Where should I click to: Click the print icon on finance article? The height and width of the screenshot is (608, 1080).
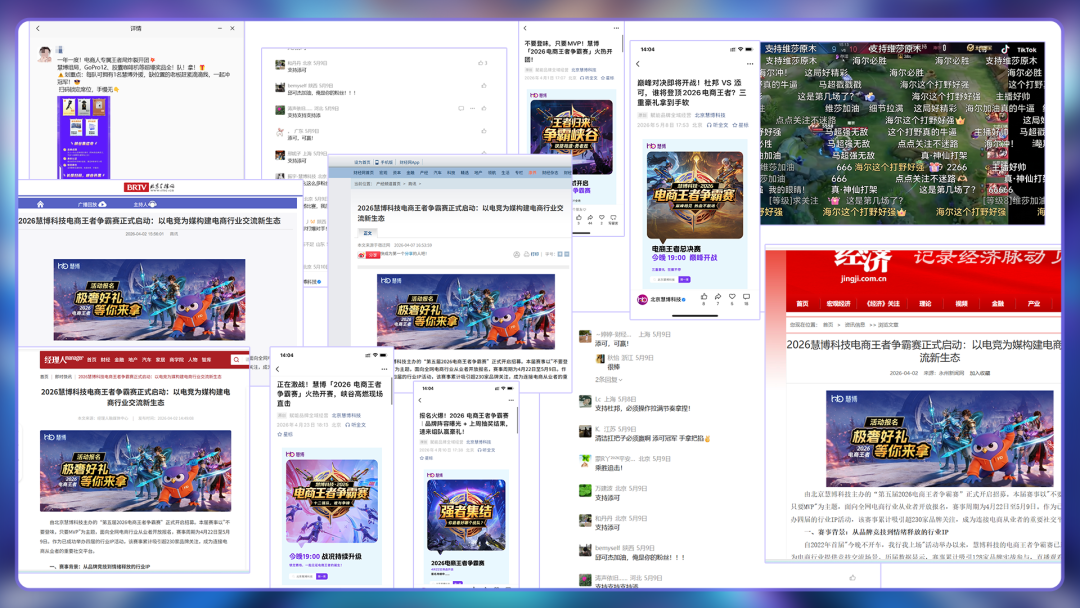tap(526, 254)
